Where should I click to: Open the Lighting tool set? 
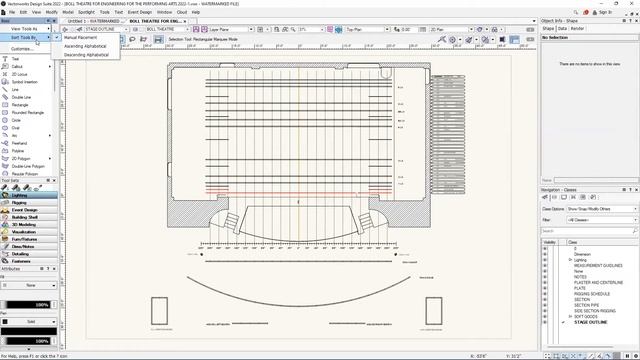click(x=29, y=196)
